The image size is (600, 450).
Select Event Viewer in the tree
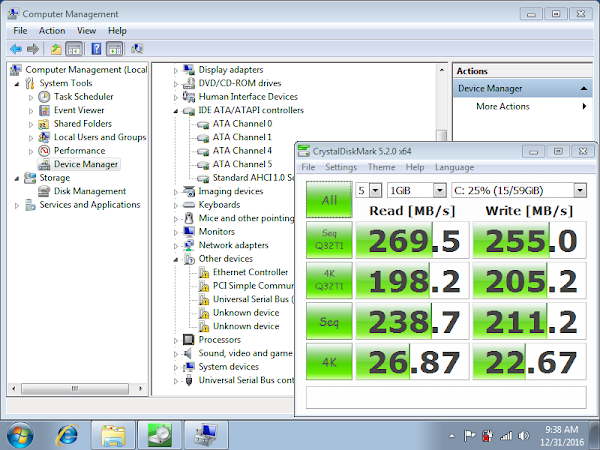pyautogui.click(x=79, y=110)
